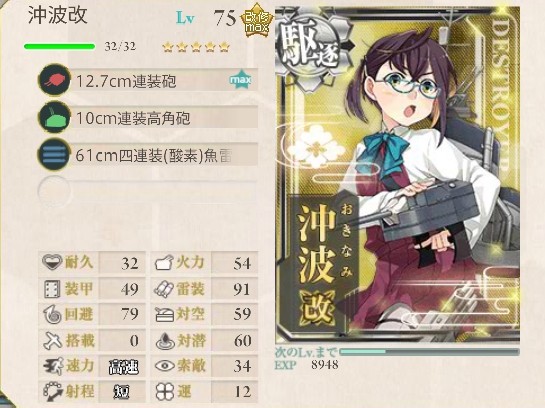The width and height of the screenshot is (545, 408).
Task: Click the eye icon next to 索敵
Action: (x=164, y=366)
